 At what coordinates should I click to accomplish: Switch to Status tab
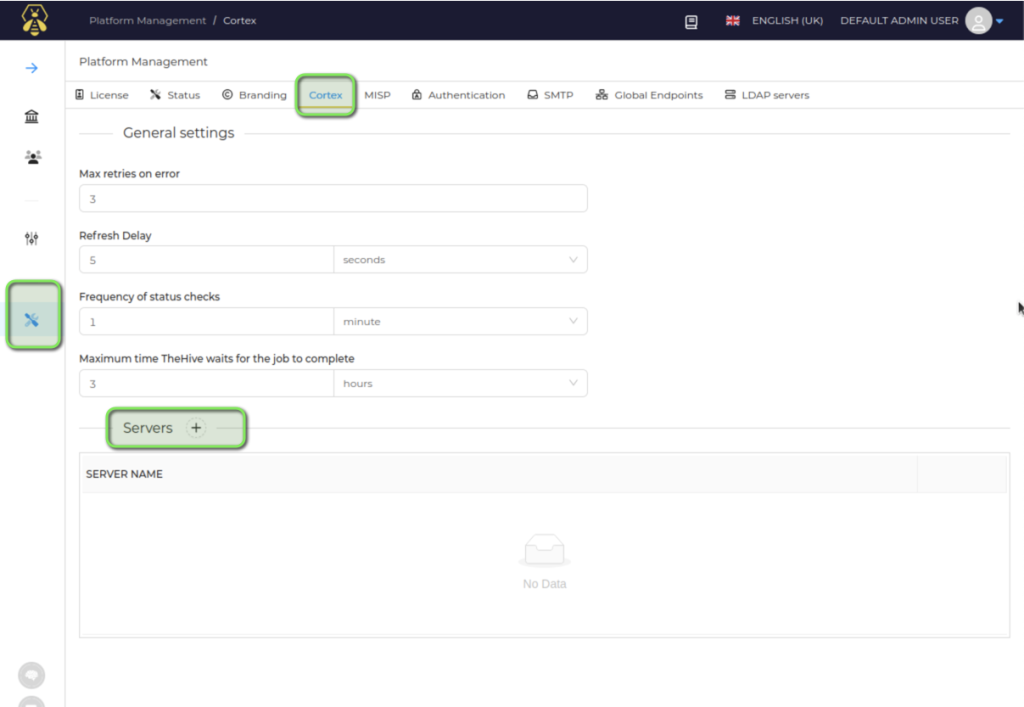(x=175, y=95)
